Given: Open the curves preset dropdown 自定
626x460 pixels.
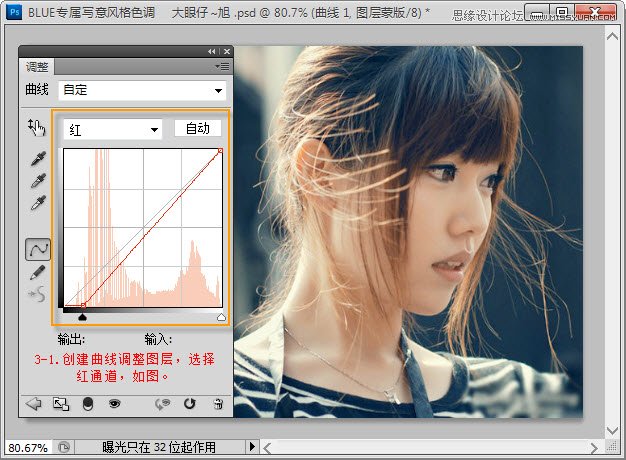Looking at the screenshot, I should click(x=141, y=90).
